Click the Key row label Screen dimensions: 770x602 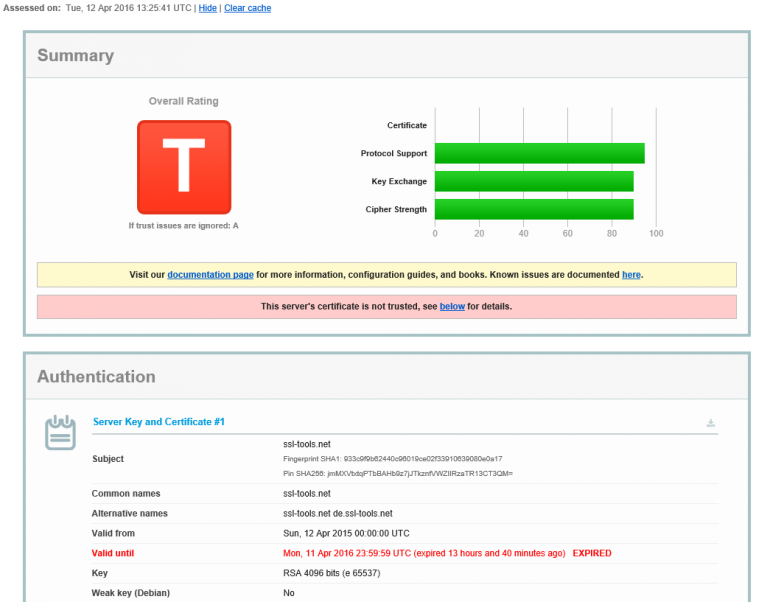coord(100,573)
